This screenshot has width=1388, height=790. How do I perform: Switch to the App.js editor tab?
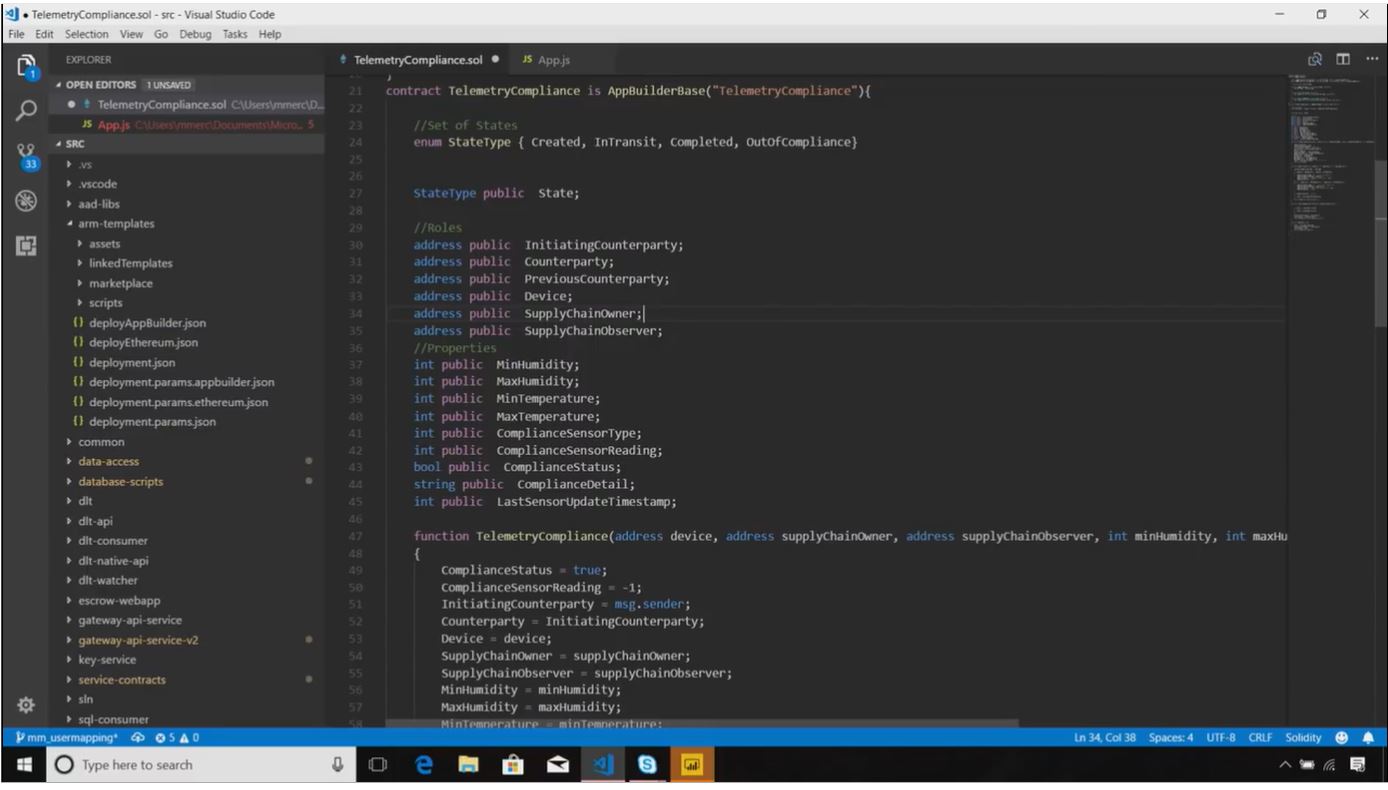pos(553,59)
